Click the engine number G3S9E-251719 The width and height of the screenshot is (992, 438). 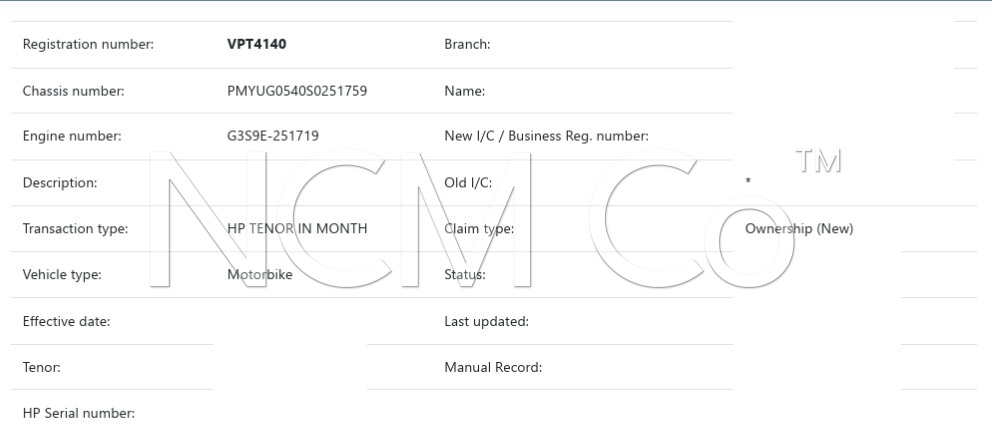tap(273, 137)
